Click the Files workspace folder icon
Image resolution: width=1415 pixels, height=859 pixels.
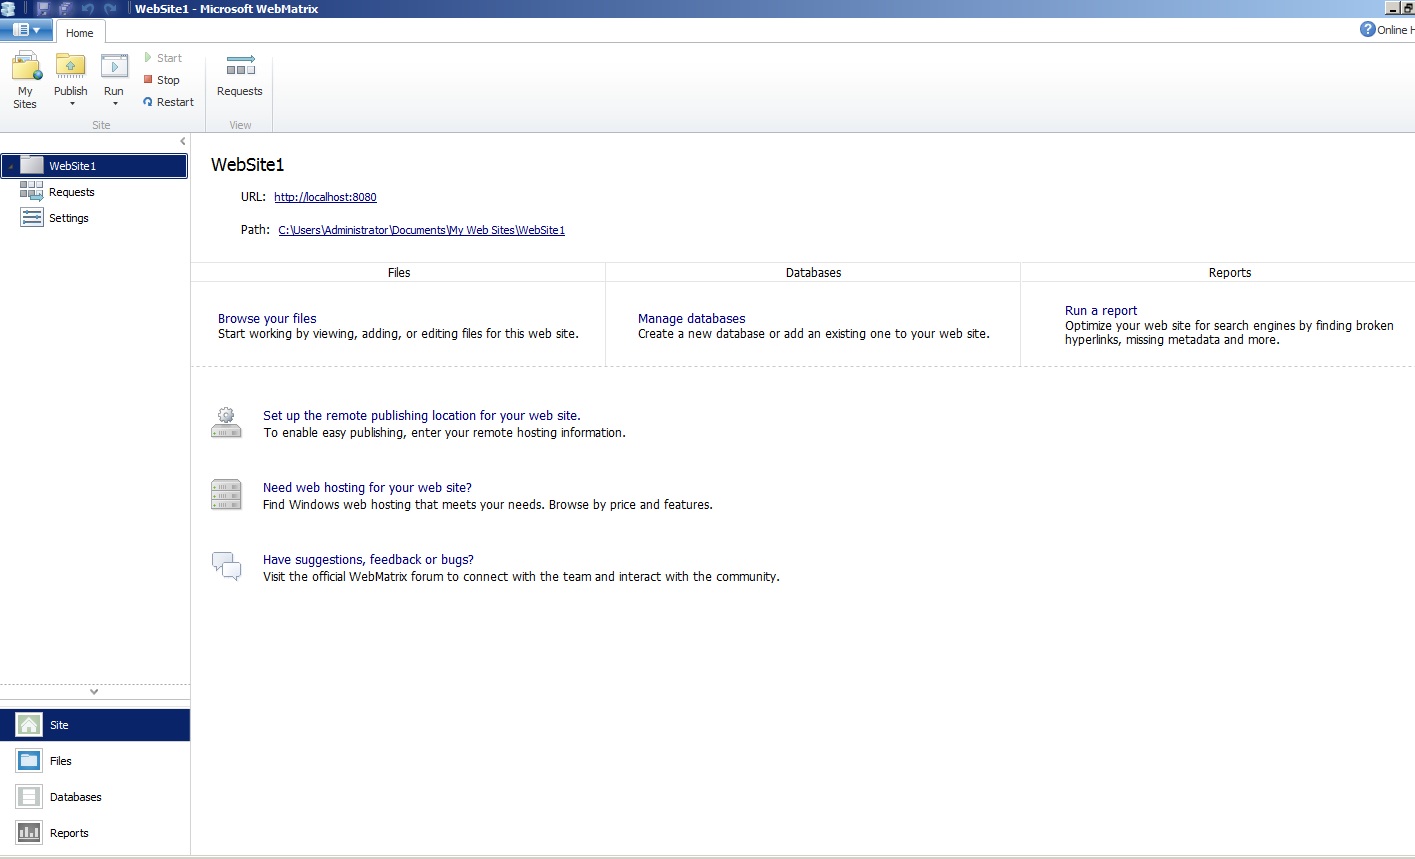[29, 761]
